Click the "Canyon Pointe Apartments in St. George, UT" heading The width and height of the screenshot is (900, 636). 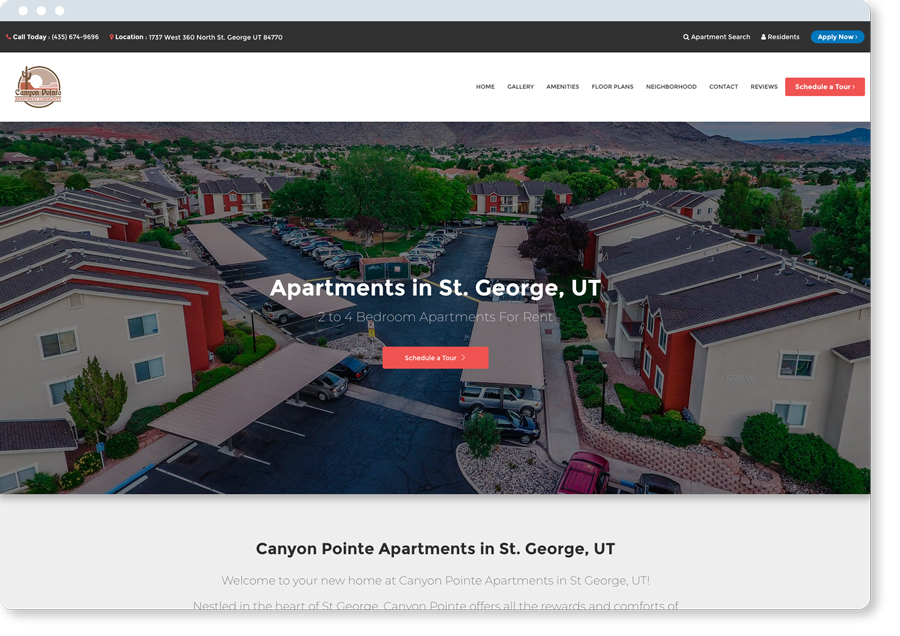point(436,549)
